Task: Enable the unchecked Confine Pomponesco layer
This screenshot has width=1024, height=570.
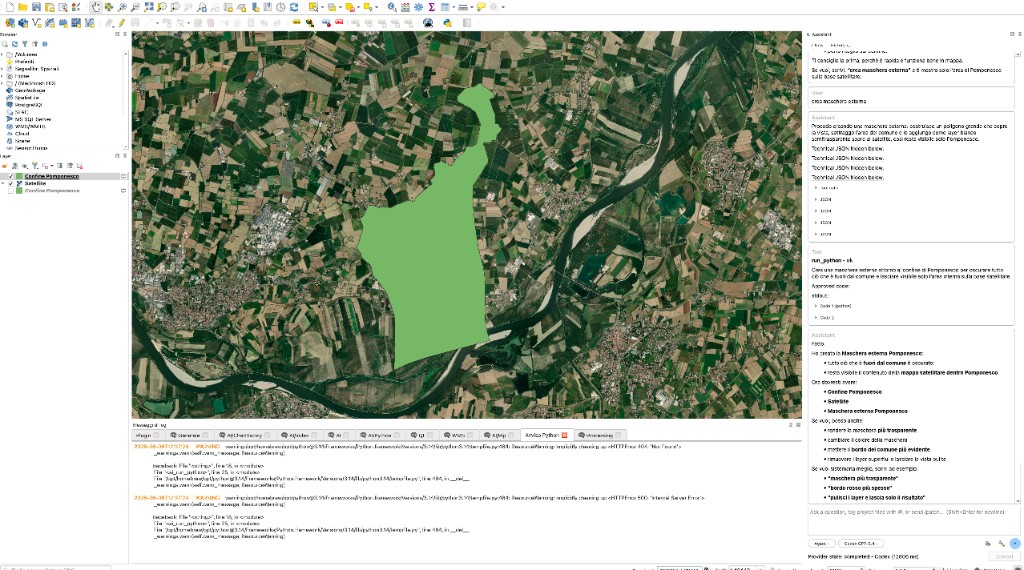Action: (10, 191)
